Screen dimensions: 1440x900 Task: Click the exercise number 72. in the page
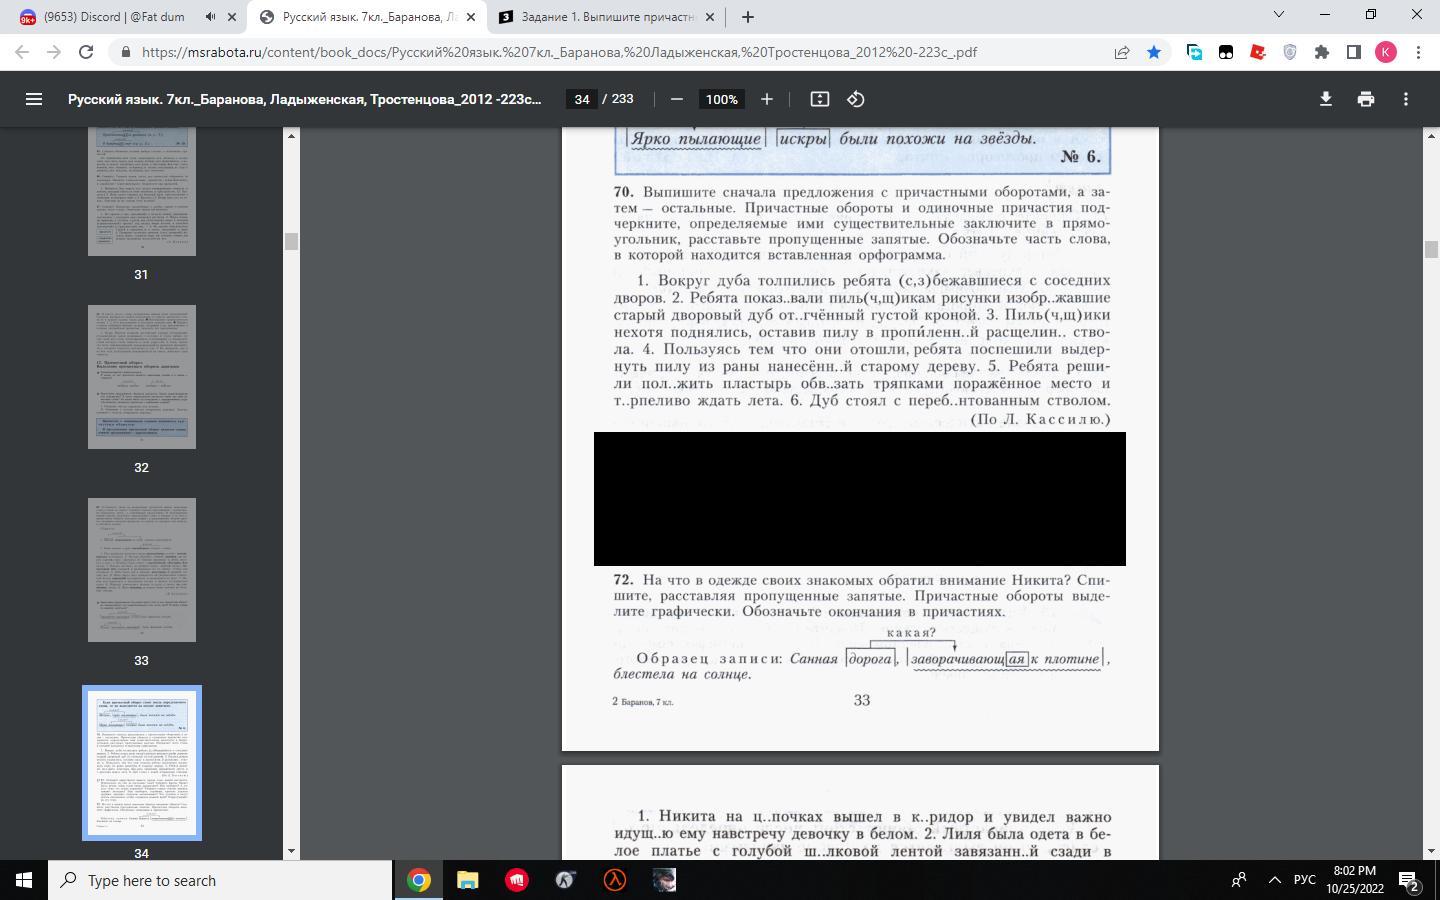pyautogui.click(x=623, y=580)
